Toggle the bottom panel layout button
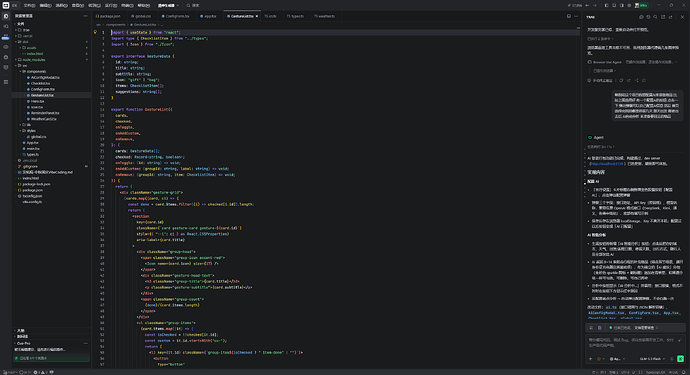Screen dimensions: 690x375 click(x=614, y=5)
